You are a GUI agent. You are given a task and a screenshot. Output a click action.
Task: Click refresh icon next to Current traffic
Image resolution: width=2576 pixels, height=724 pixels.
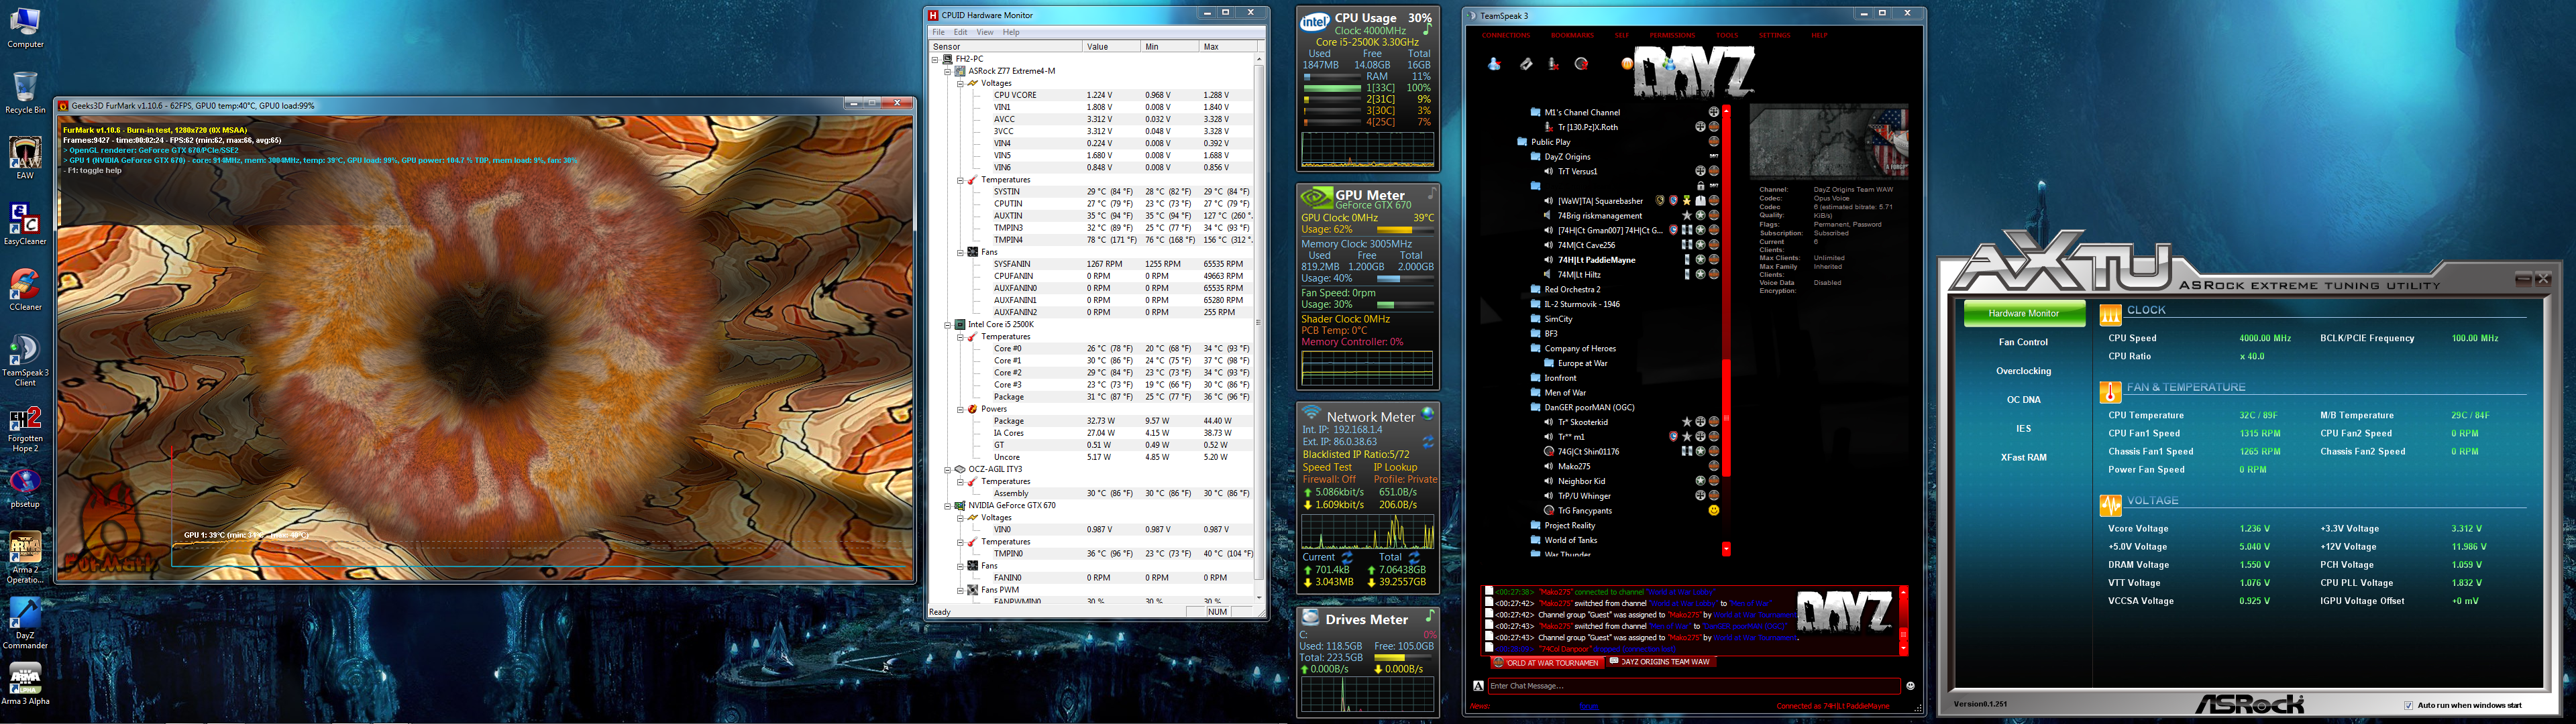[1347, 557]
